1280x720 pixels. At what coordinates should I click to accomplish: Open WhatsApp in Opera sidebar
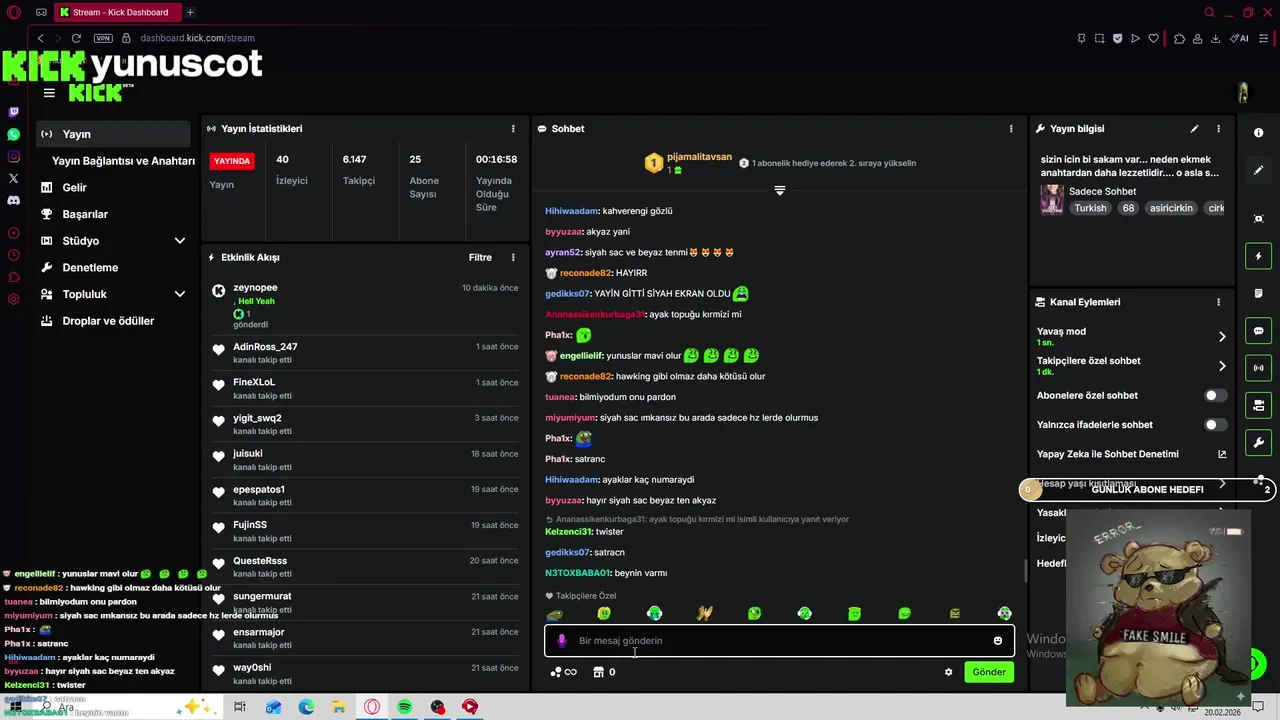click(x=13, y=134)
